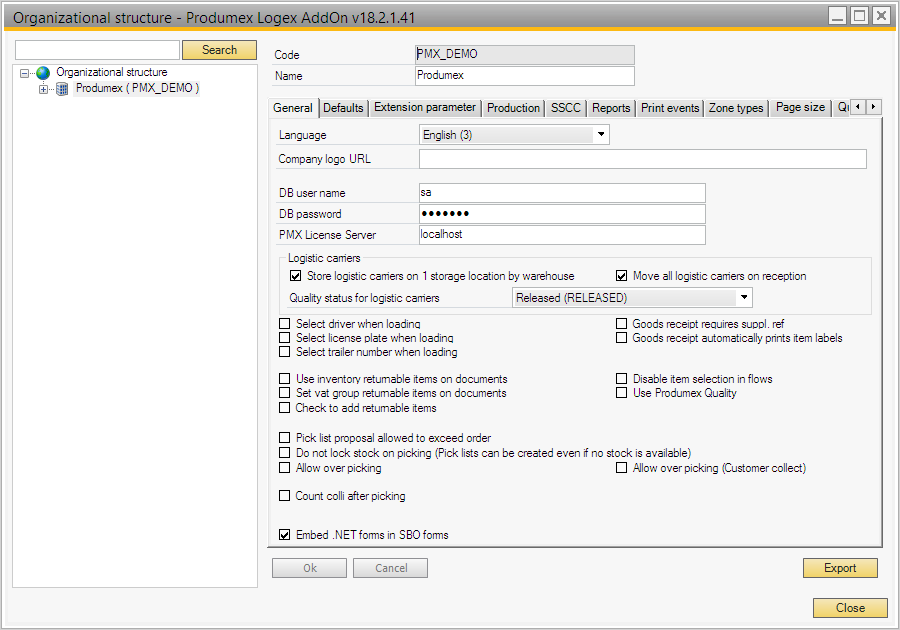Screen dimensions: 900x630
Task: Expand the Produmex (PMX_DEMO) tree node
Action: [43, 89]
